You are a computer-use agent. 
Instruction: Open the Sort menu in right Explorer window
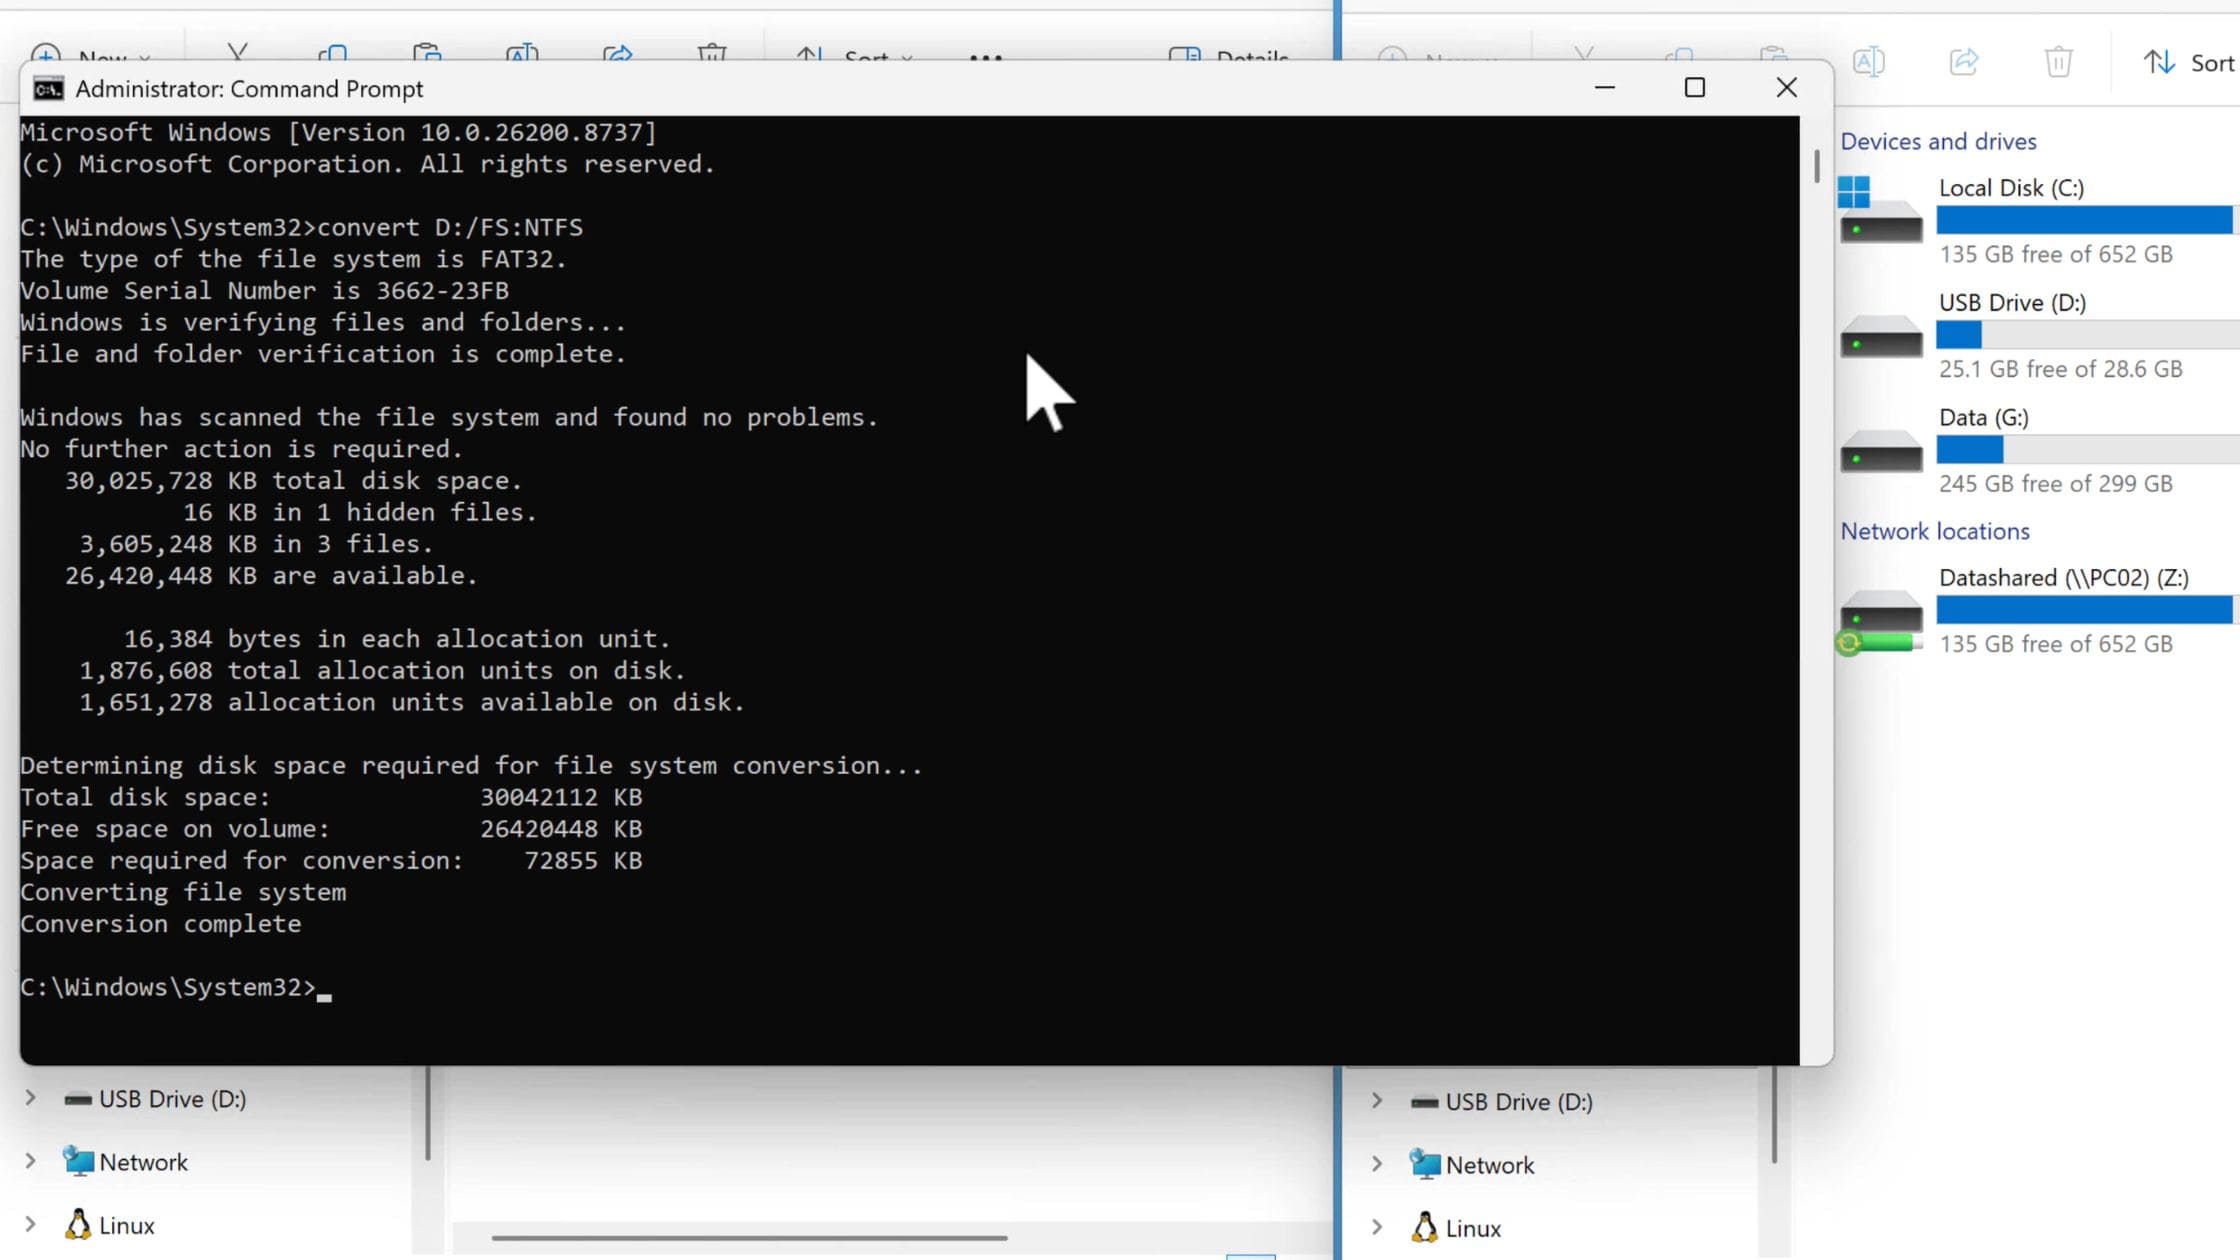coord(2188,62)
